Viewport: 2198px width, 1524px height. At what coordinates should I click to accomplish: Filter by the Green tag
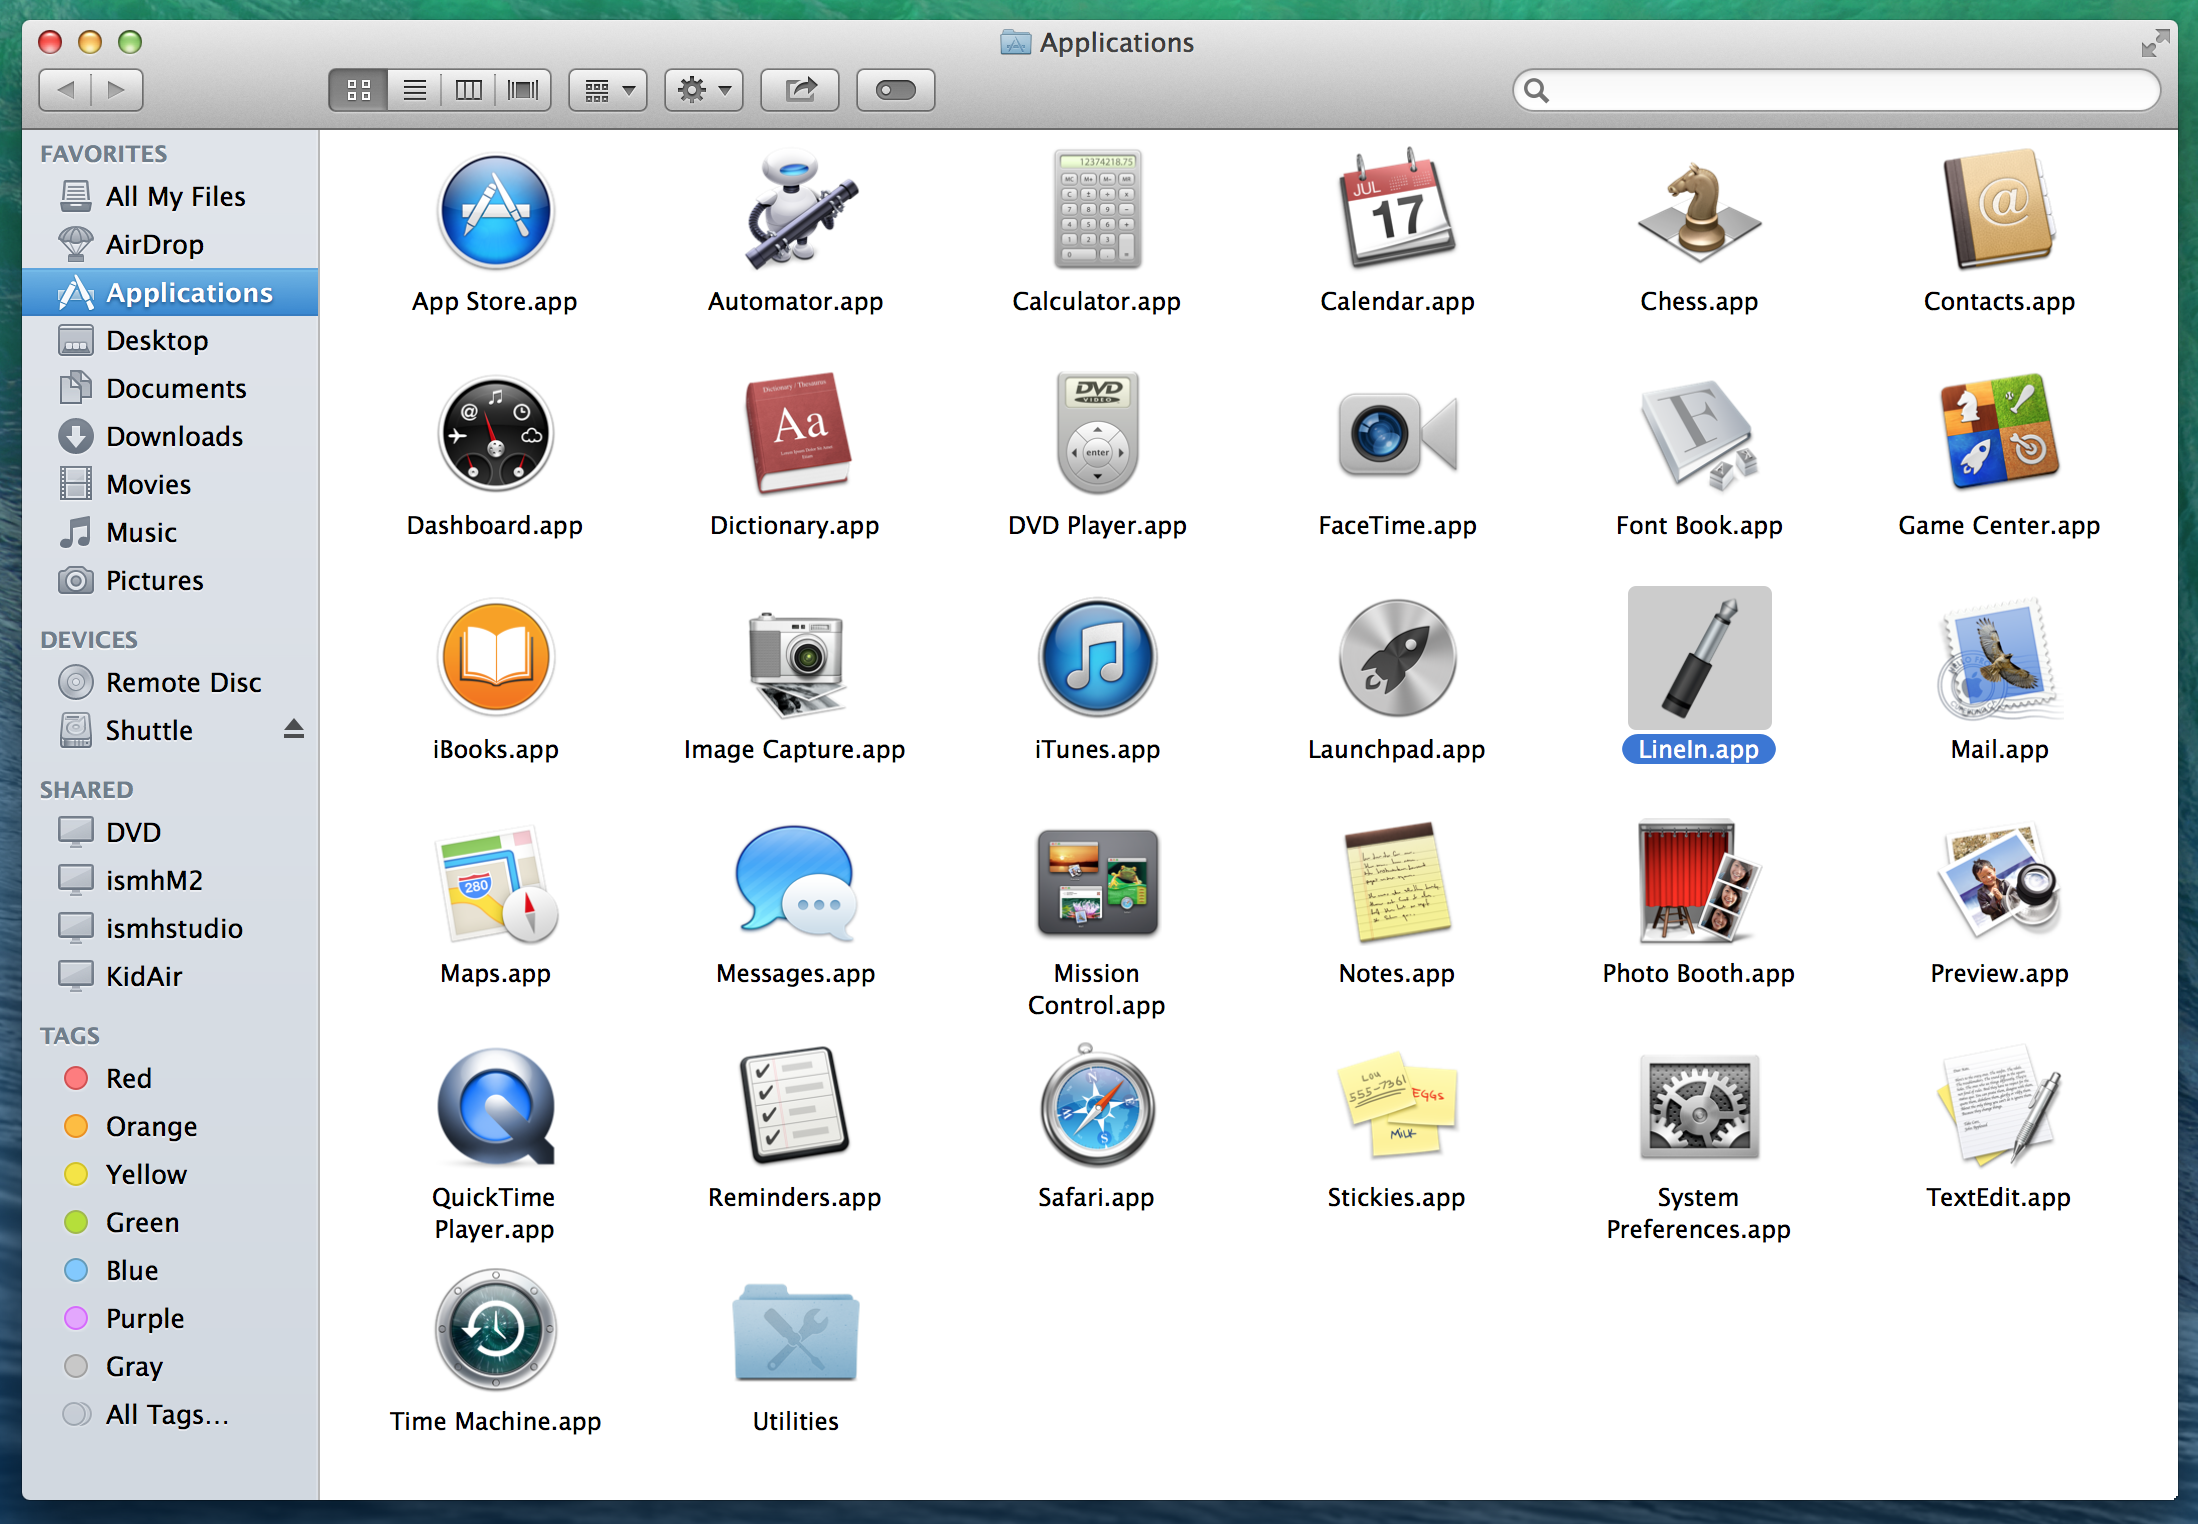(x=170, y=1222)
